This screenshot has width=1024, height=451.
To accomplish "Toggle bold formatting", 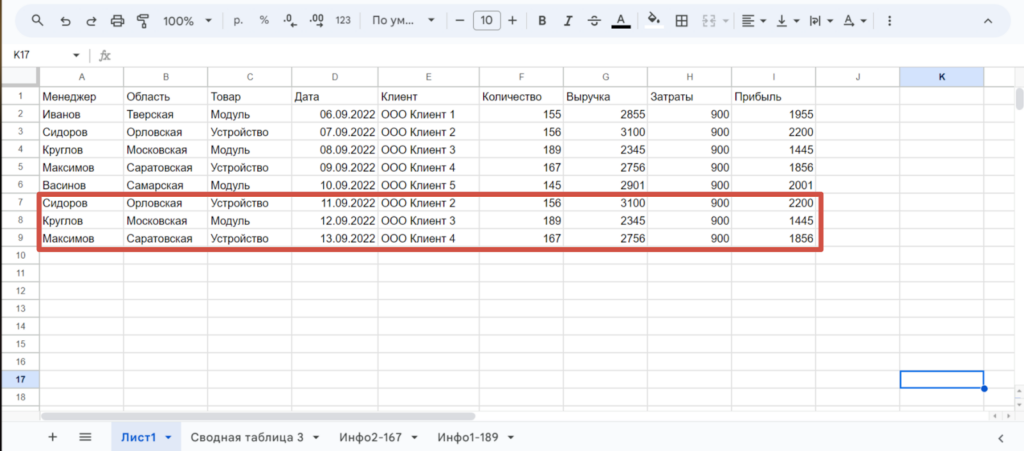I will click(x=542, y=20).
